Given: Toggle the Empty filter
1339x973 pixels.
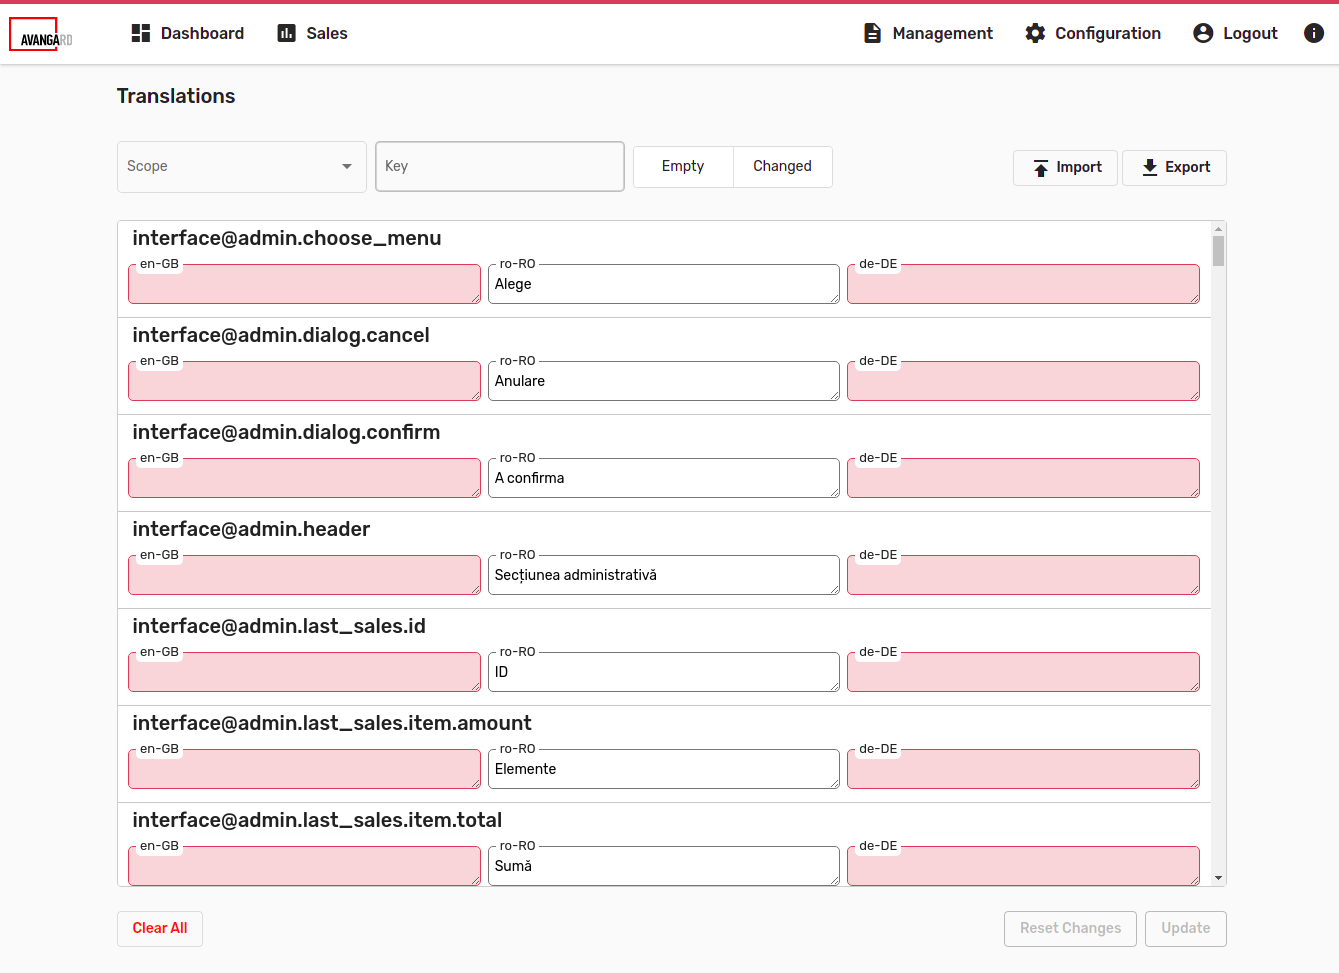Looking at the screenshot, I should tap(683, 167).
